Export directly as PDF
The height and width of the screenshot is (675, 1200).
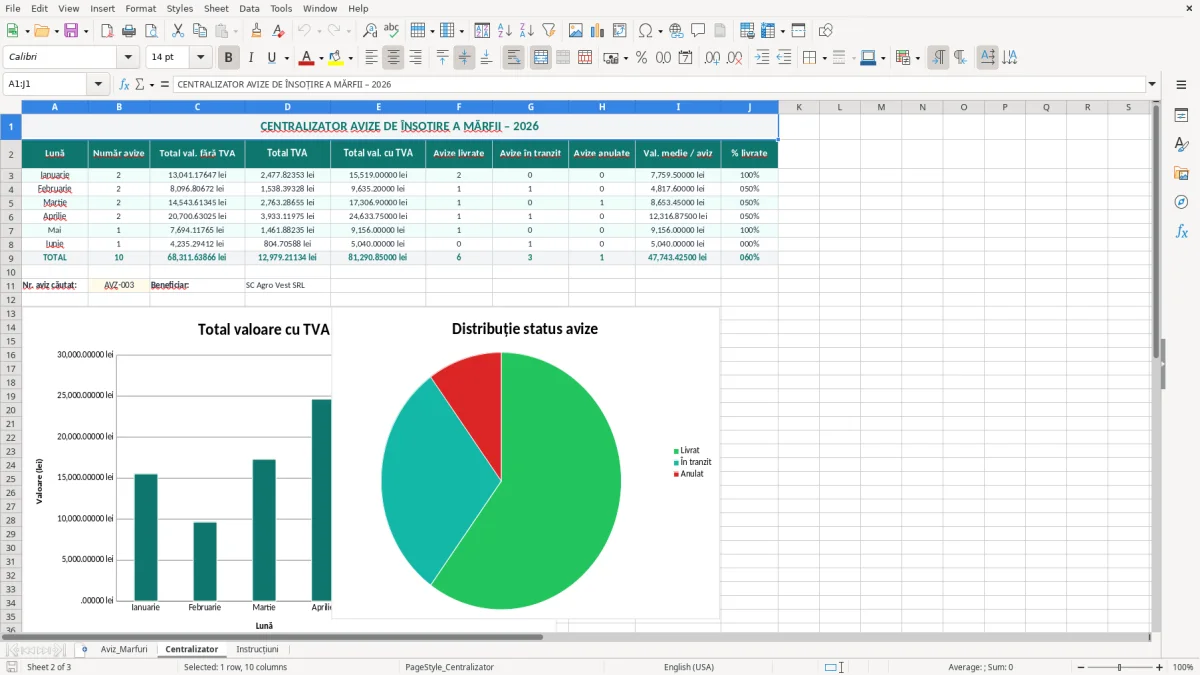point(107,31)
